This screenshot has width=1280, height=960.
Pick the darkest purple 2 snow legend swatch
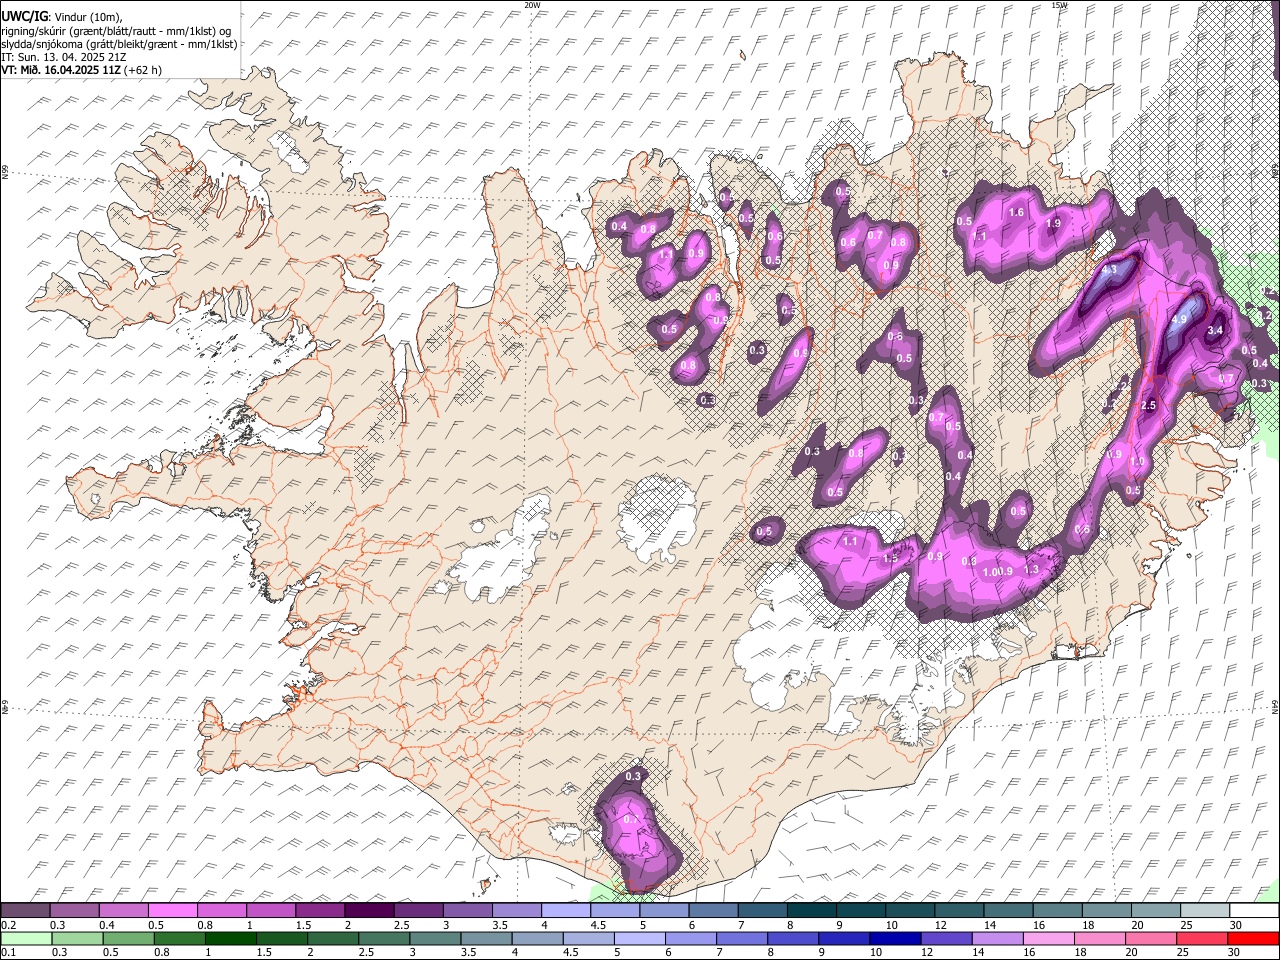[369, 910]
